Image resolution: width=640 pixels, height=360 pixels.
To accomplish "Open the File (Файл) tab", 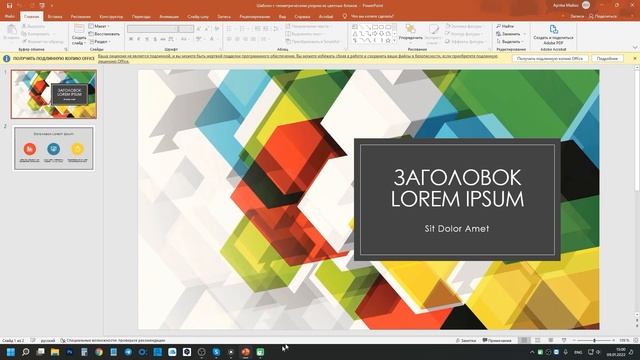I will [10, 17].
